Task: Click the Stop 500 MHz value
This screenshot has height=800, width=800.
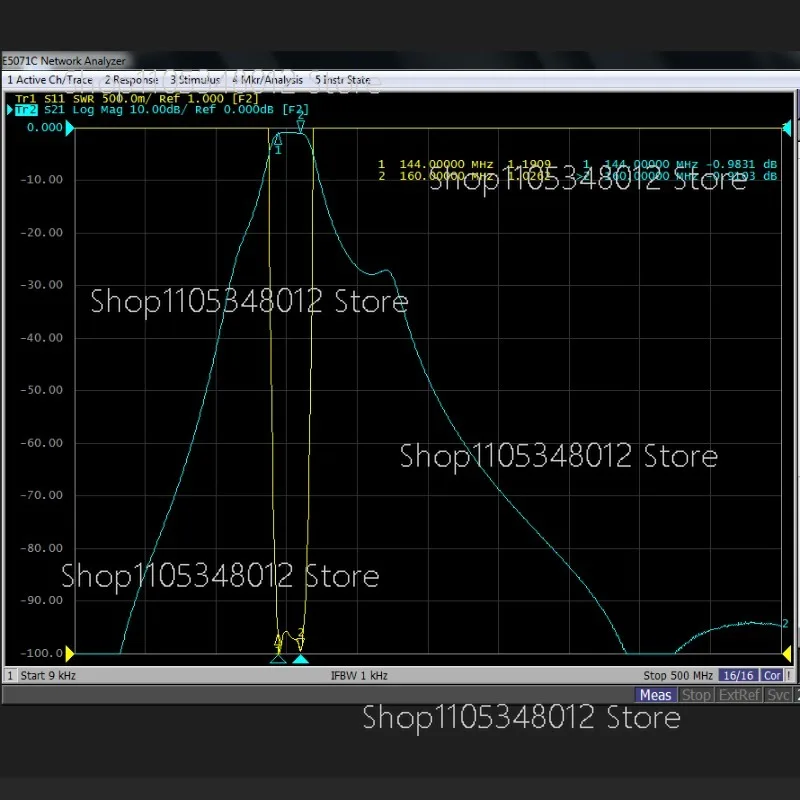Action: click(678, 676)
